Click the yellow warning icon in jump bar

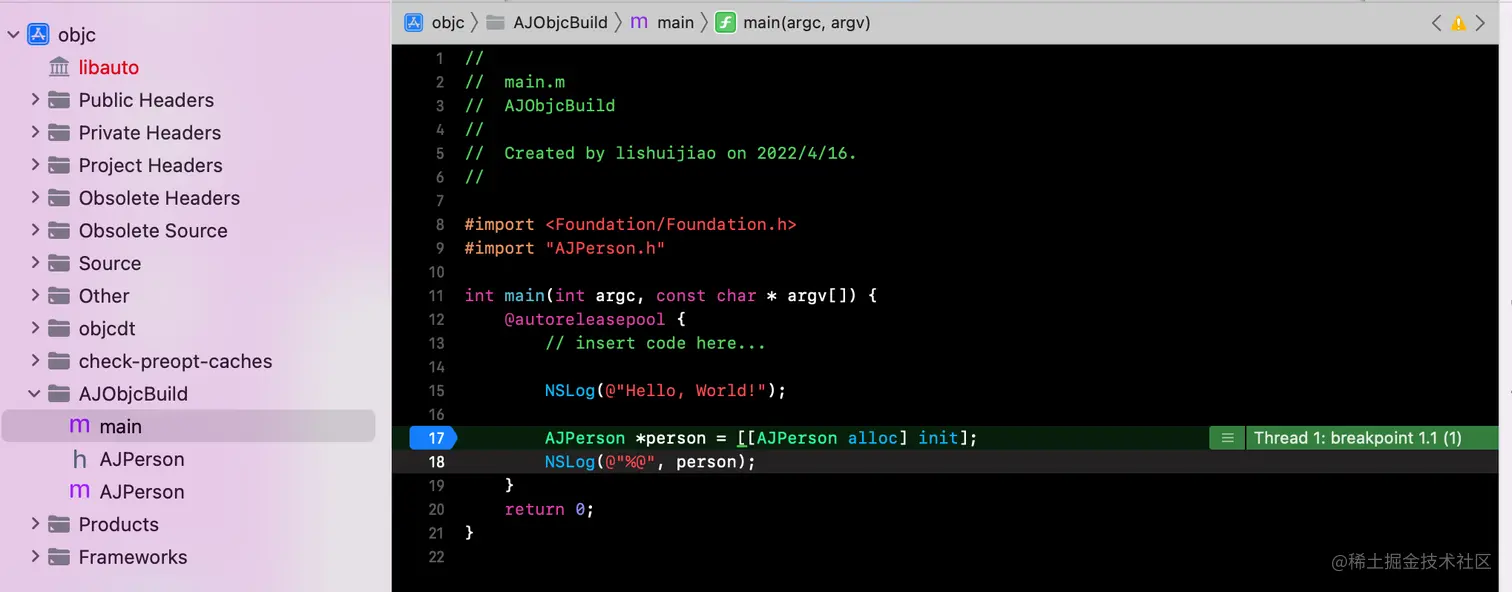click(1458, 23)
